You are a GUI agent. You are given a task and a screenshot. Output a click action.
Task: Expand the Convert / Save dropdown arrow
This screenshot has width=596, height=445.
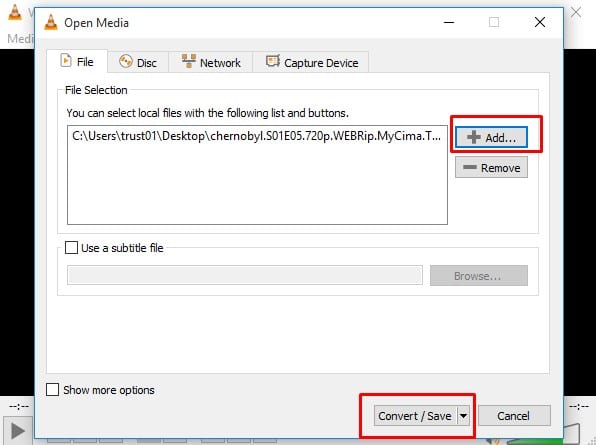[463, 416]
